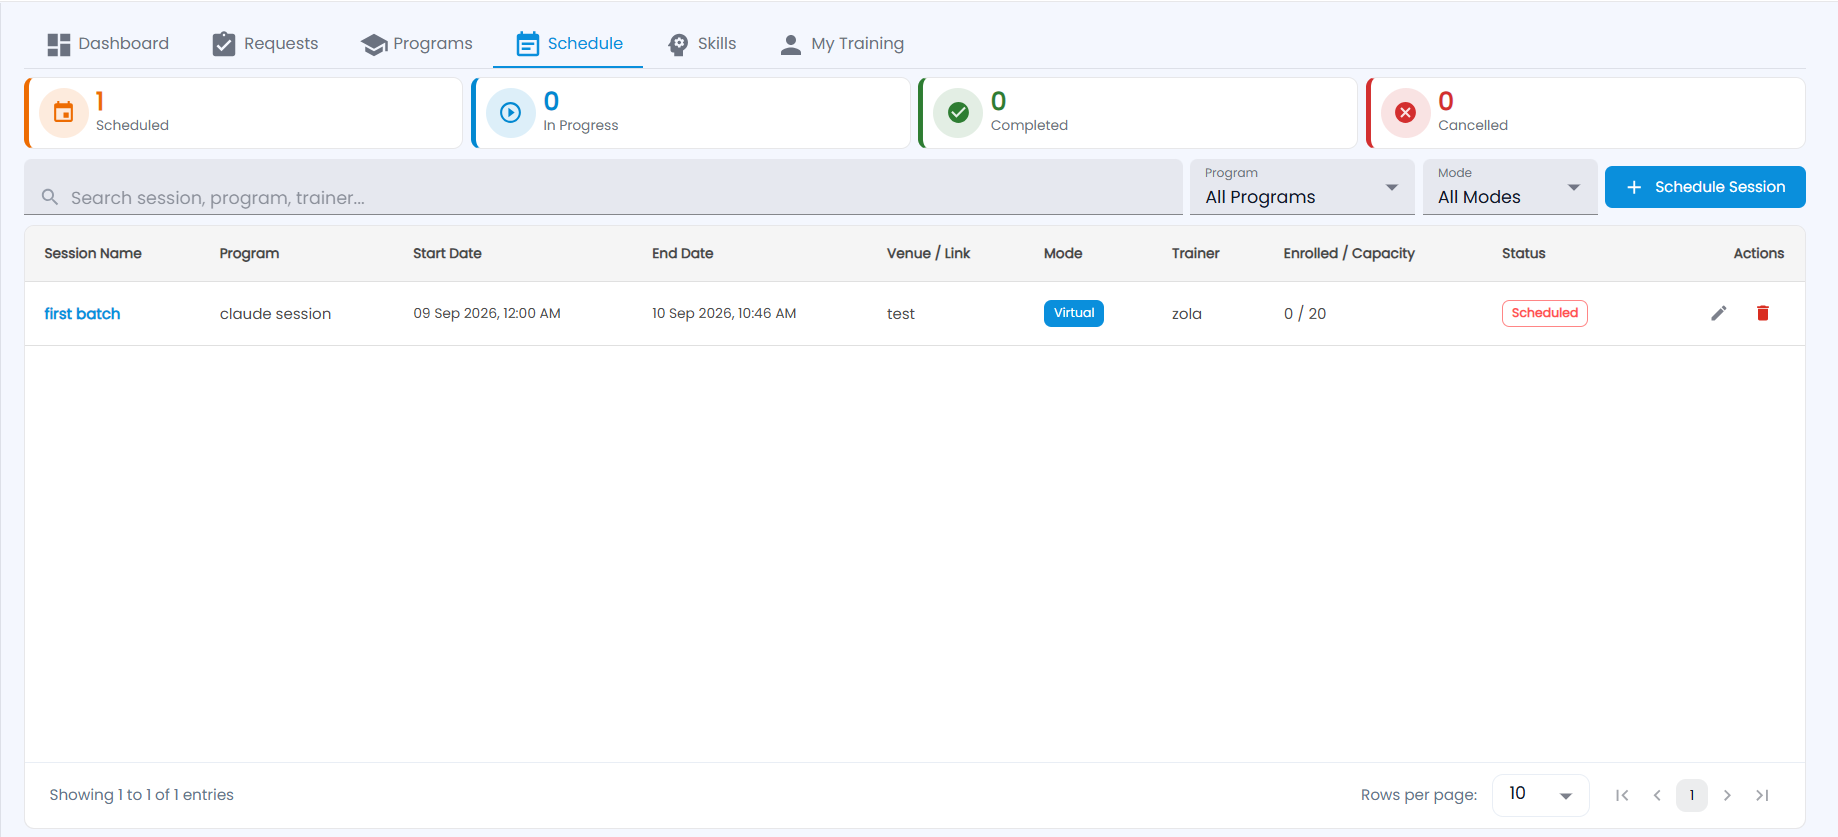Open the My Training tab
This screenshot has width=1838, height=837.
[842, 44]
